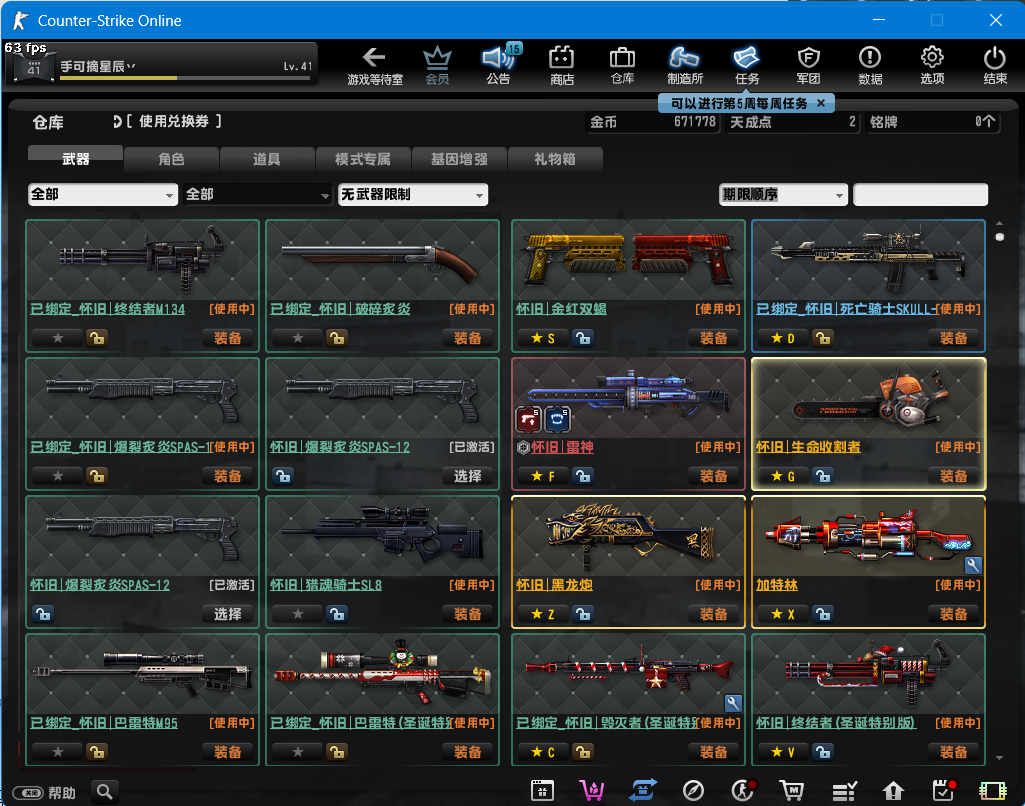This screenshot has height=806, width=1025.
Task: Toggle lock on 生命收割者 weapon
Action: coord(823,476)
